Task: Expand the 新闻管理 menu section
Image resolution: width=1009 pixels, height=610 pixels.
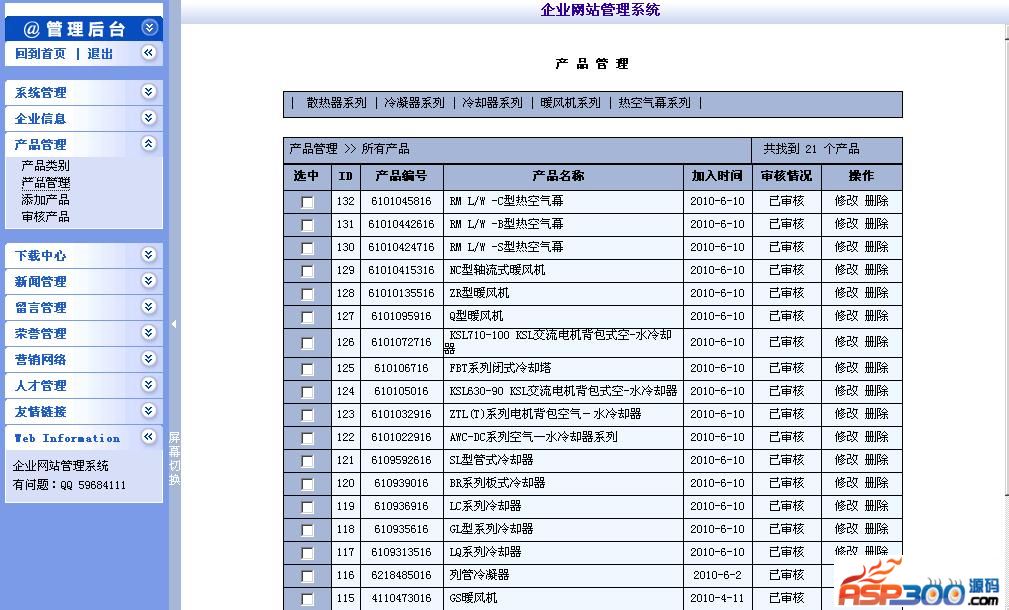Action: (149, 281)
